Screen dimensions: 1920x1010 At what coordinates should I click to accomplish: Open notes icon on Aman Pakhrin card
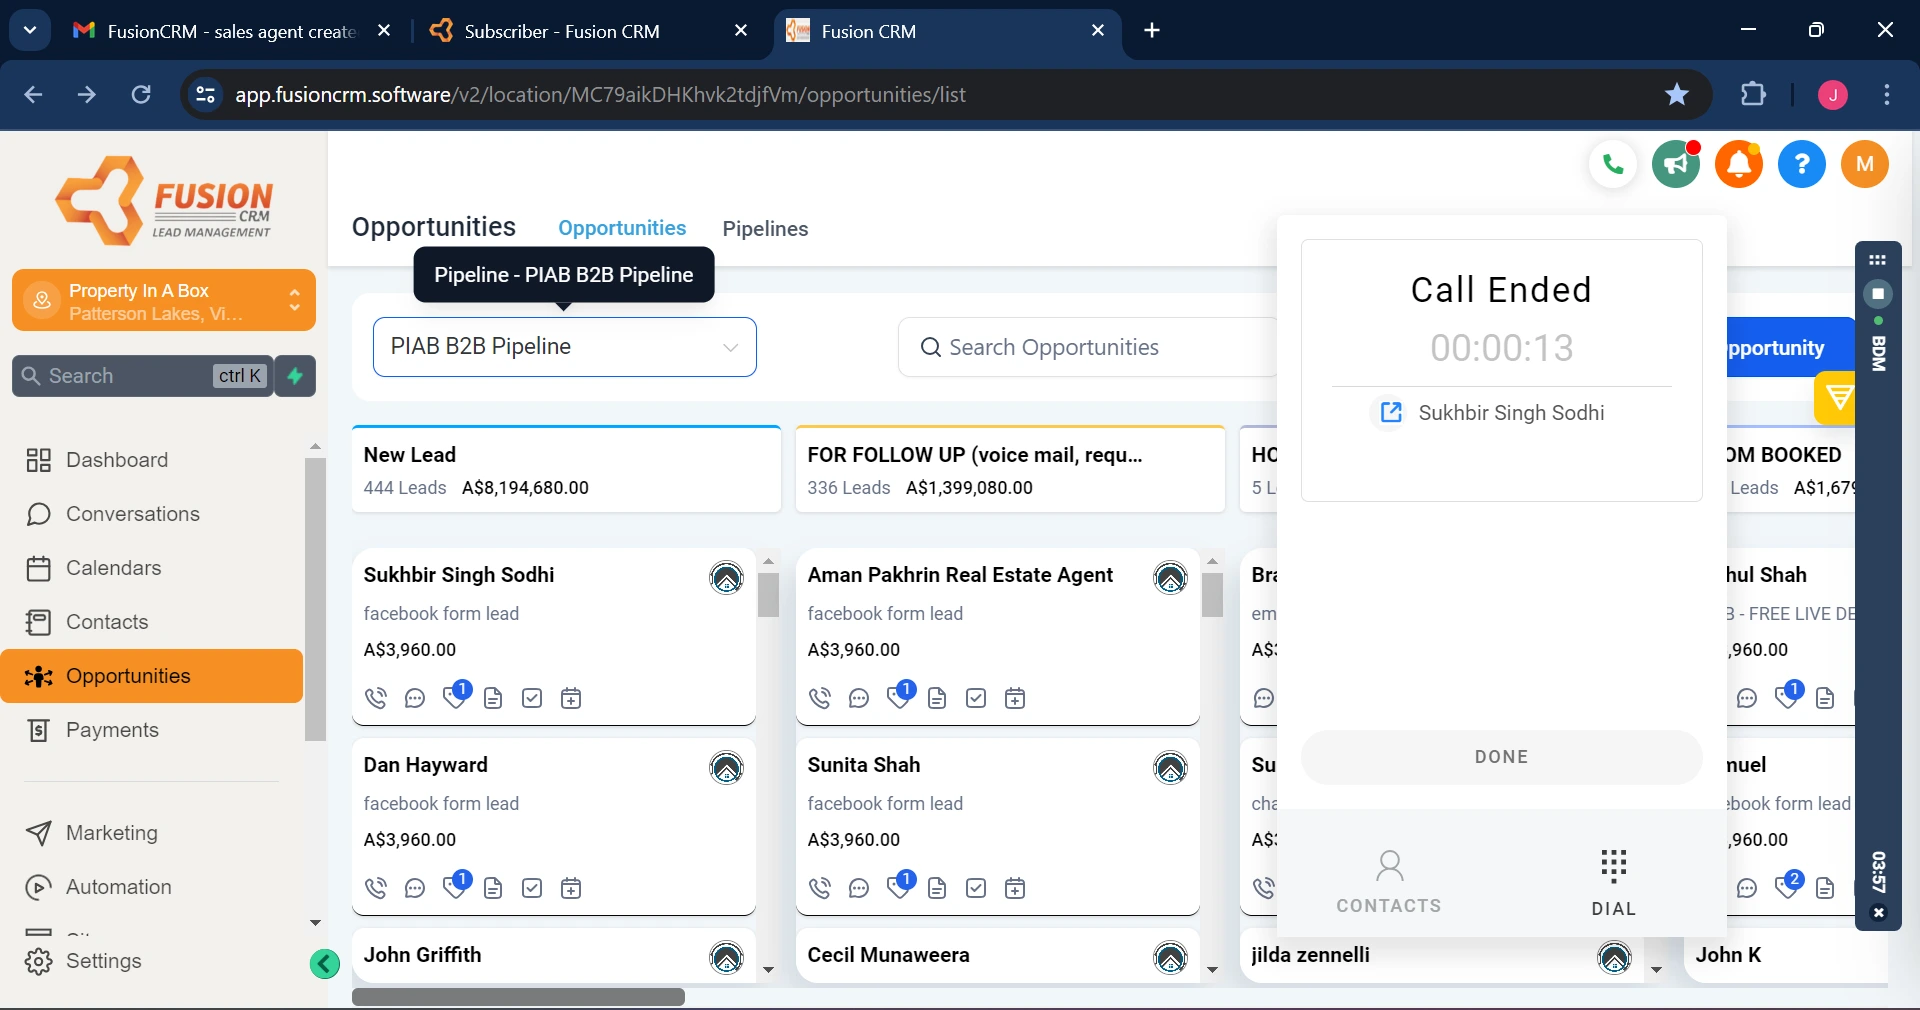click(x=937, y=698)
